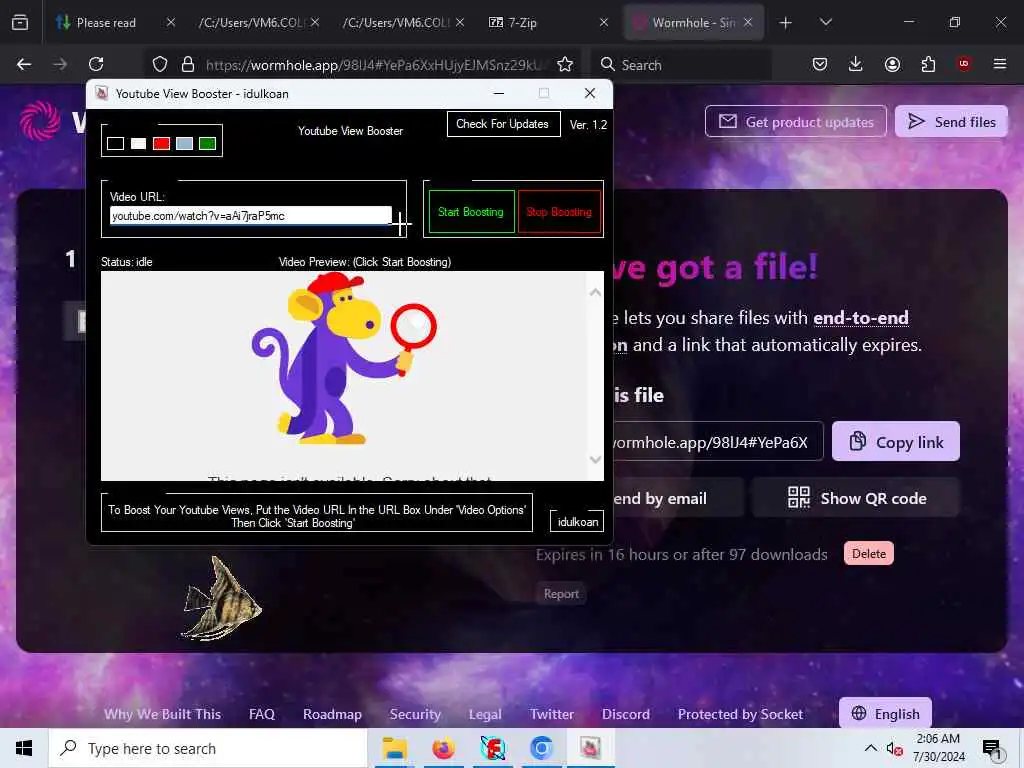Image resolution: width=1024 pixels, height=768 pixels.
Task: Close the Please read tab
Action: click(170, 23)
